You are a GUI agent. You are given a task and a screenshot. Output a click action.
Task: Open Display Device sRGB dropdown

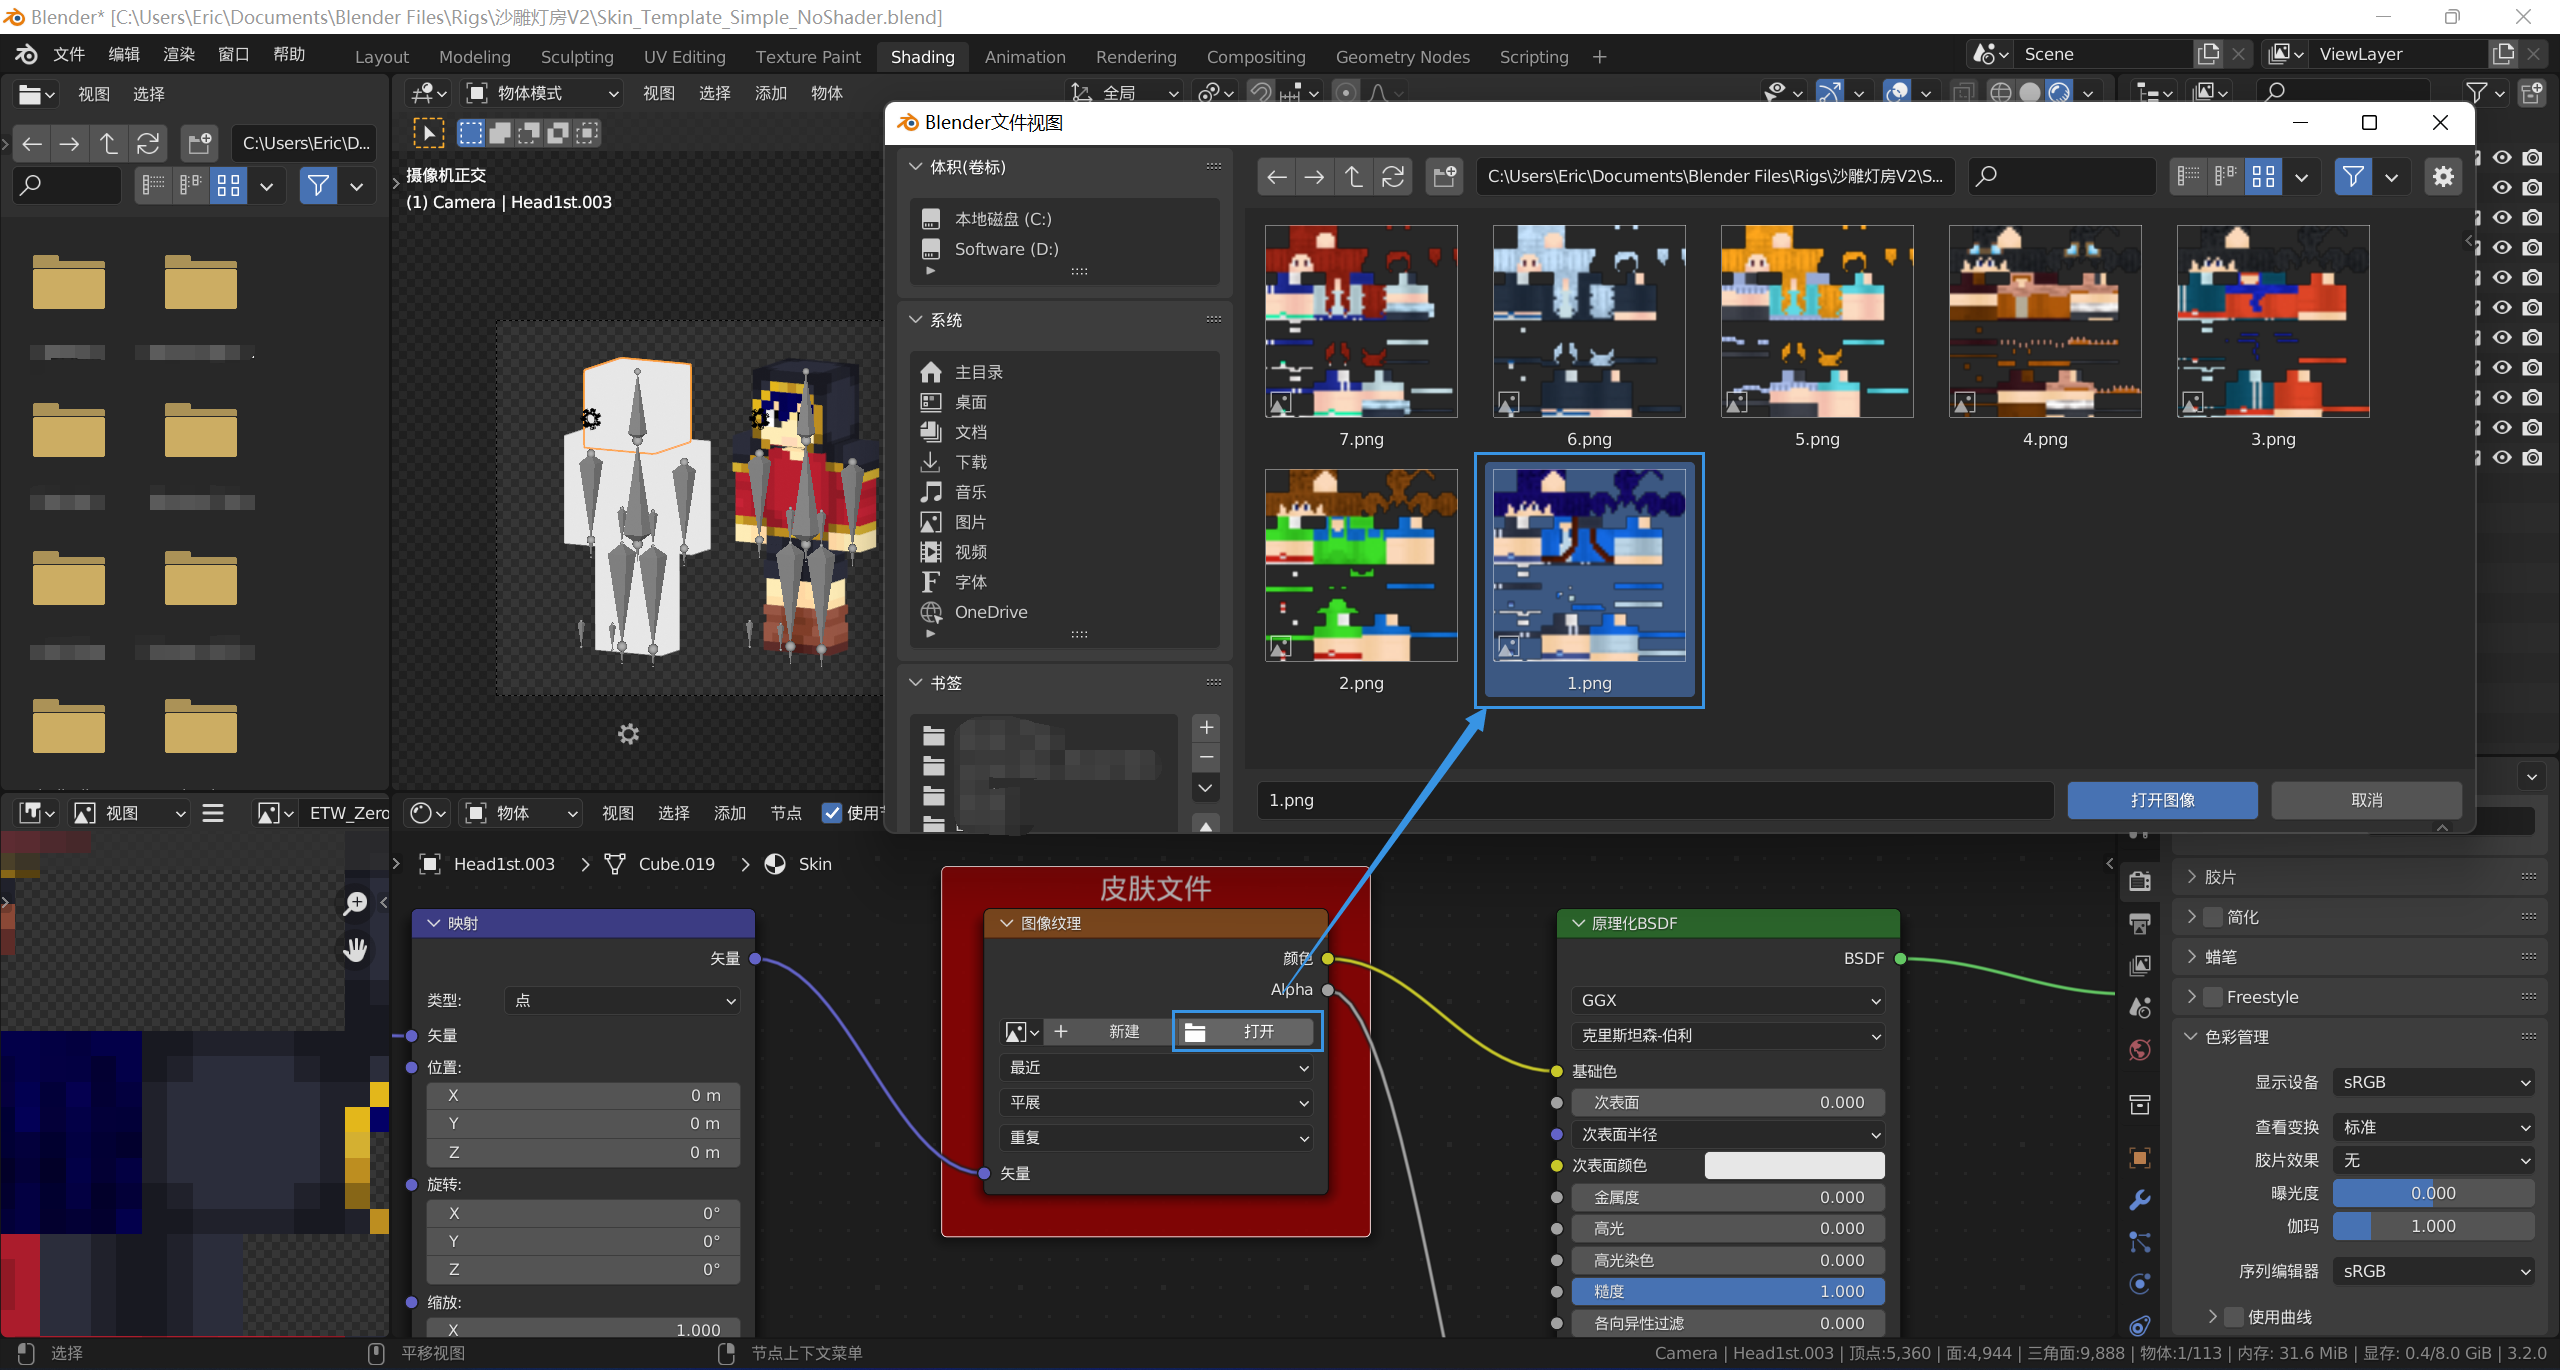[2433, 1082]
